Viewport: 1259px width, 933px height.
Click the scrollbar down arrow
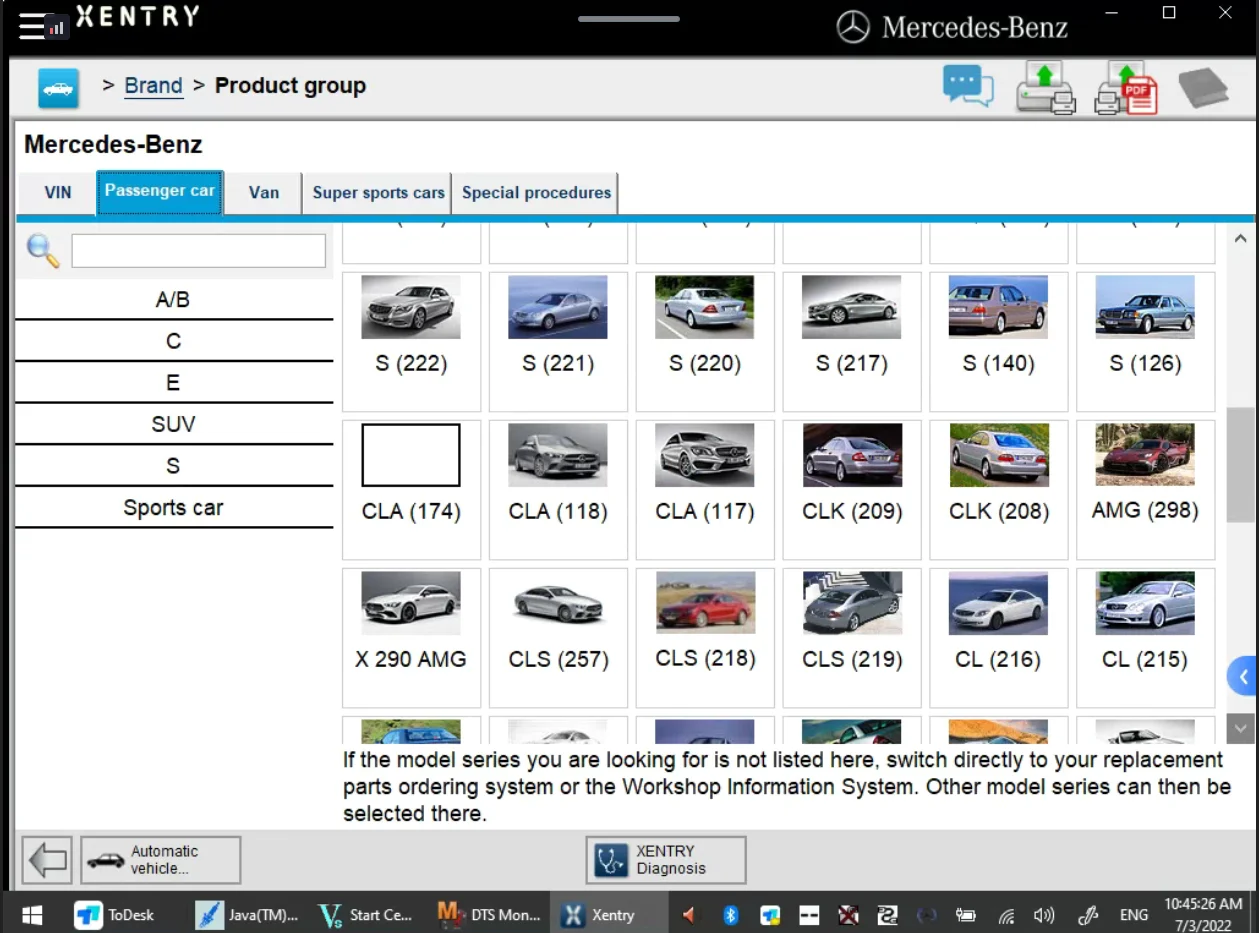pos(1241,728)
